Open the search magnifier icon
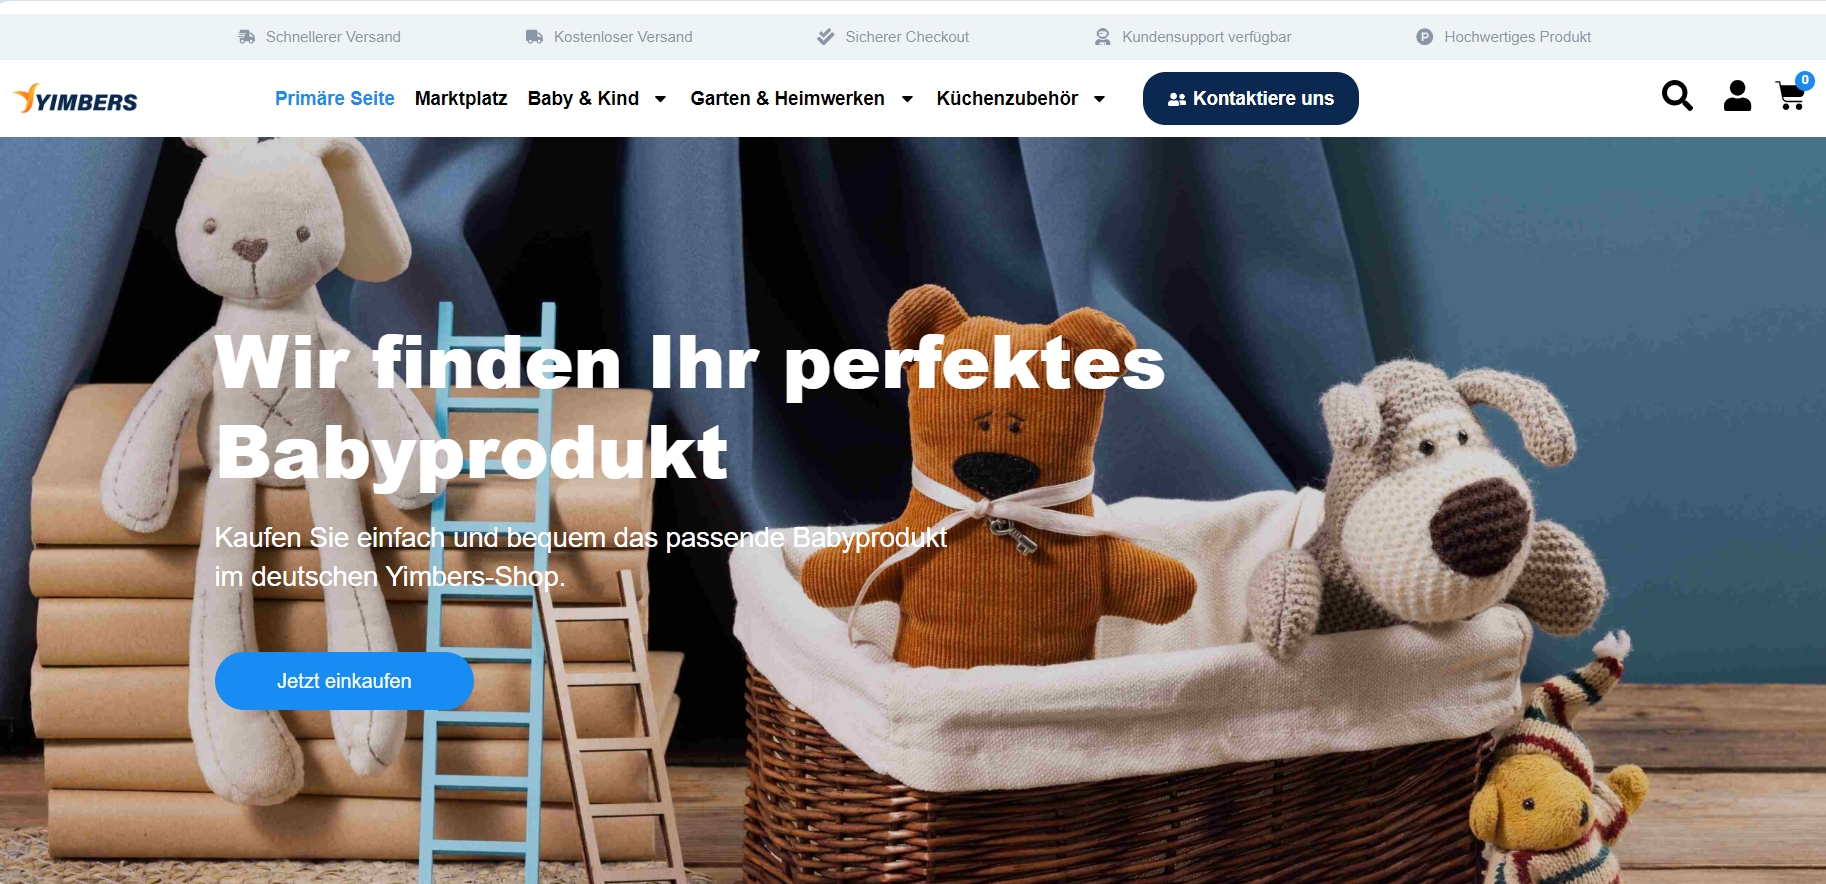This screenshot has width=1826, height=884. coord(1677,96)
